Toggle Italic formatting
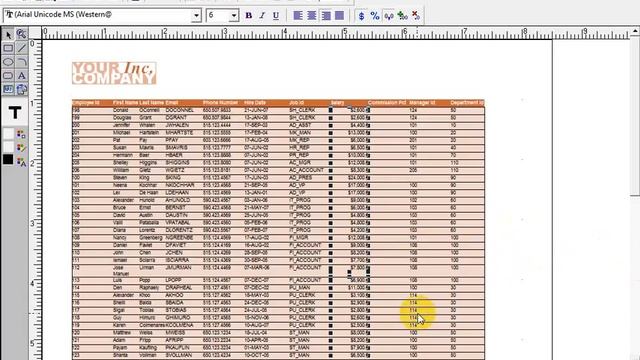640x360 pixels. coord(262,16)
